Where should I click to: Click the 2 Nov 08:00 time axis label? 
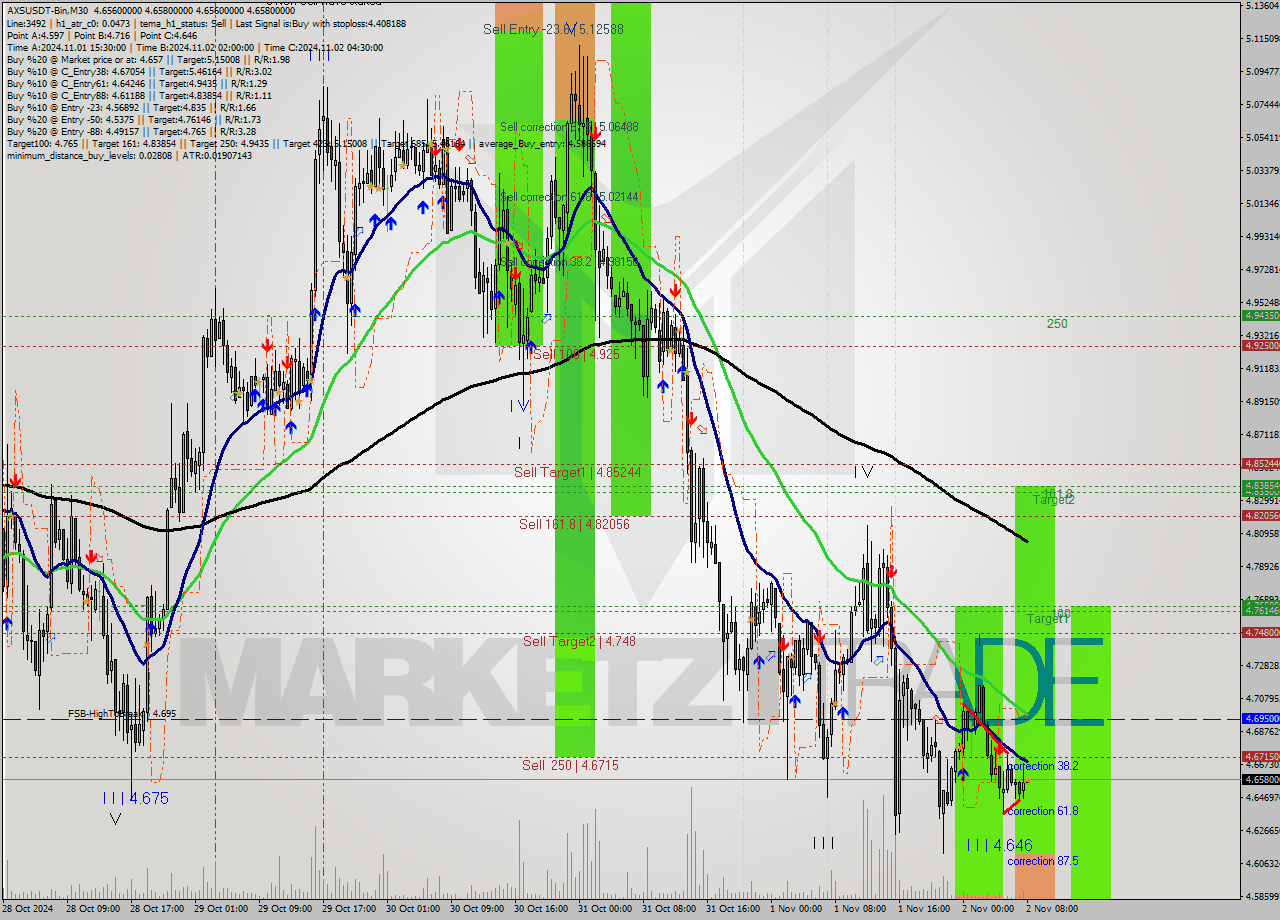(1051, 909)
